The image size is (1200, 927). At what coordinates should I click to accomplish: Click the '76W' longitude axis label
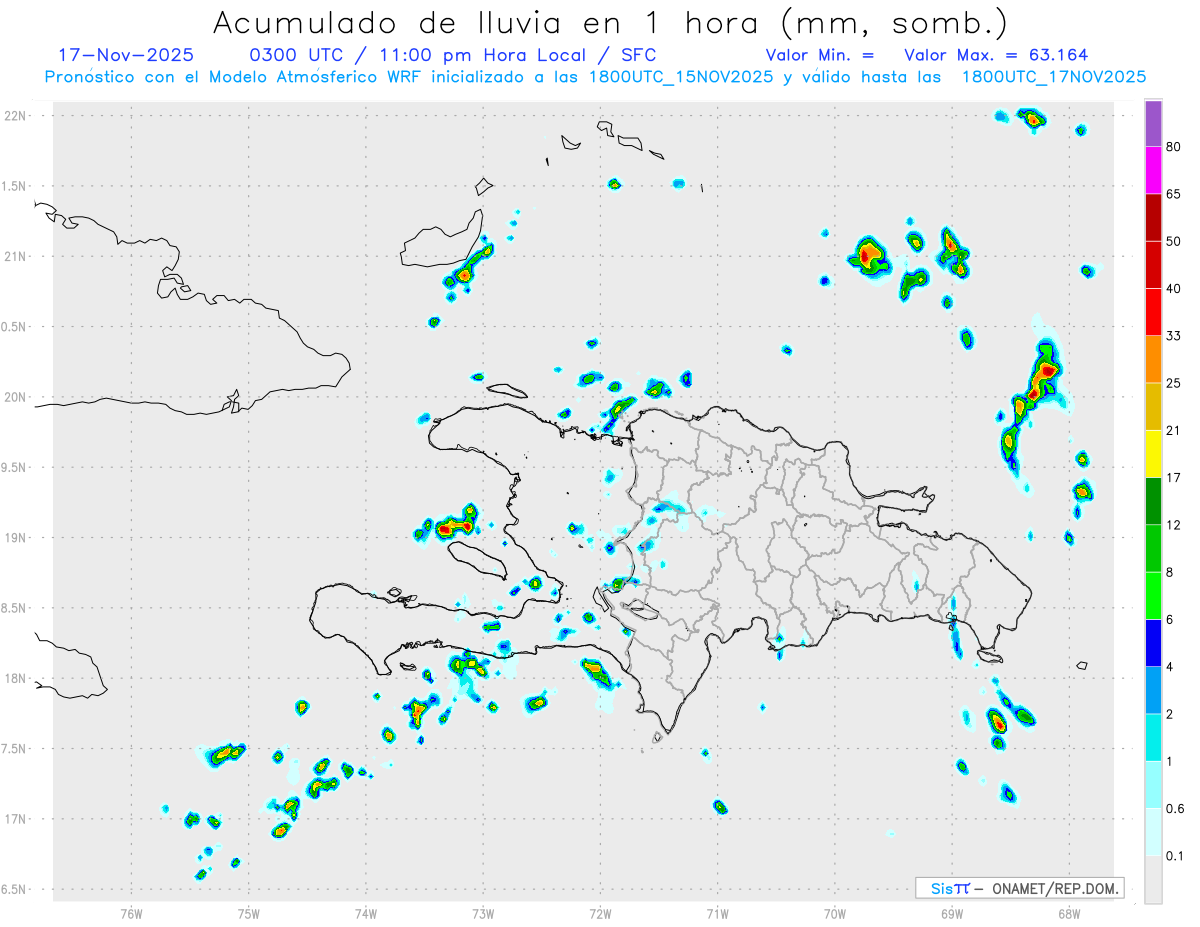click(x=131, y=912)
